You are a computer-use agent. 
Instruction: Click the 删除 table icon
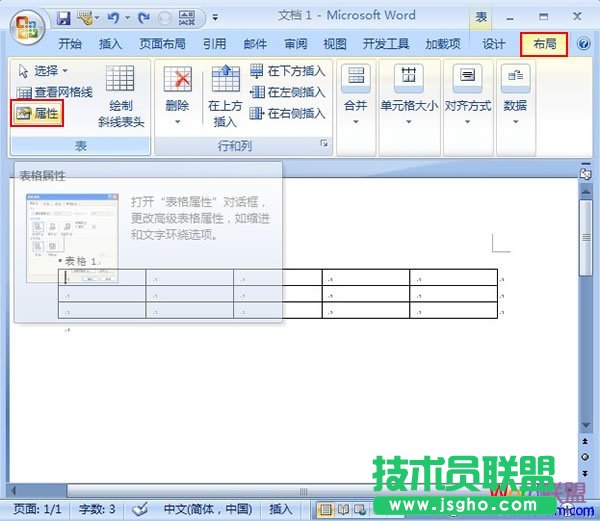pos(177,79)
